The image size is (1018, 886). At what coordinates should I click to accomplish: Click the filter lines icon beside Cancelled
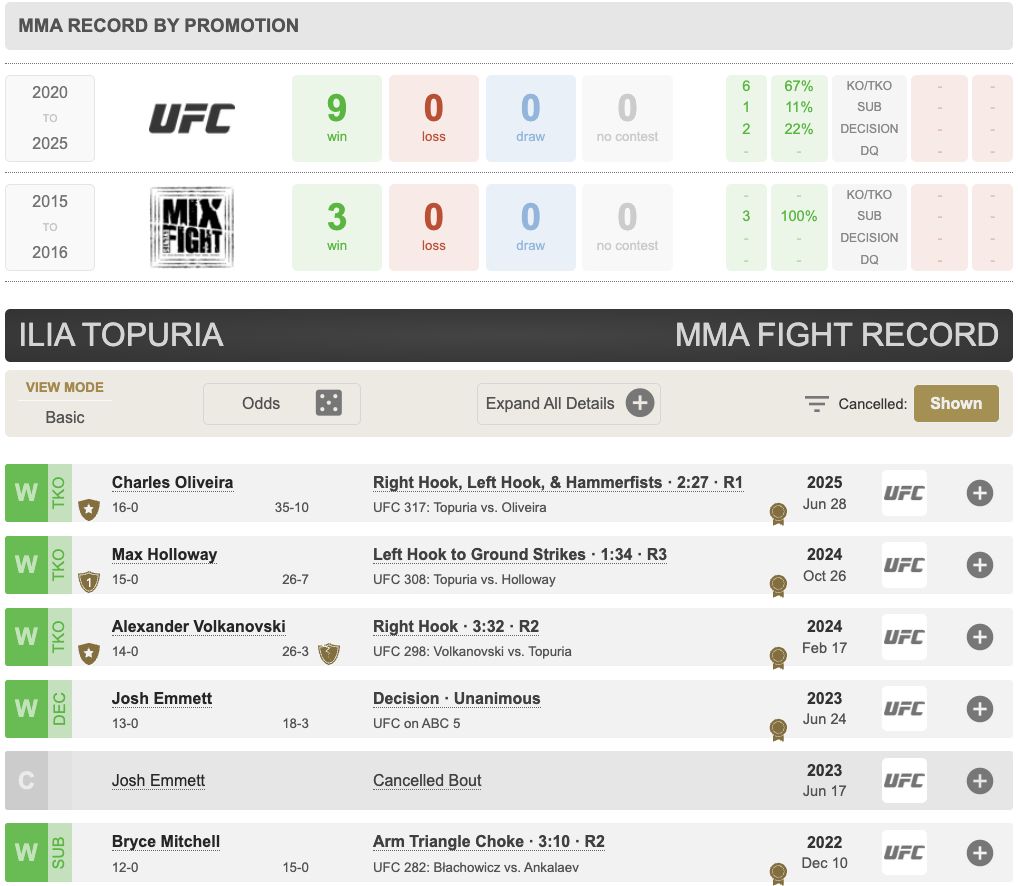pyautogui.click(x=817, y=404)
